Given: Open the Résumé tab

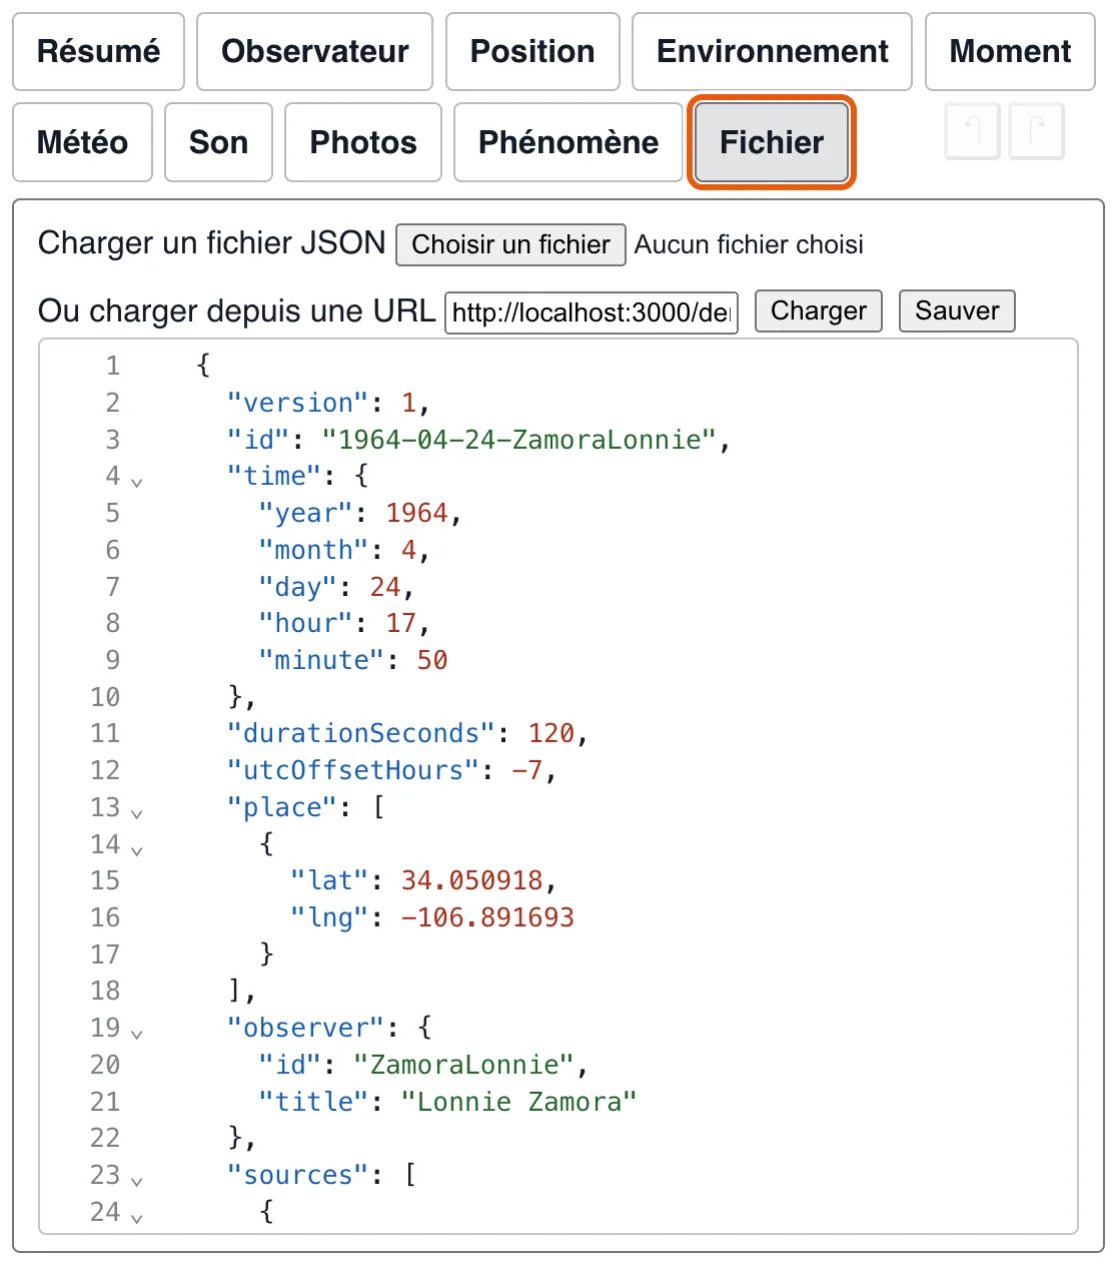Looking at the screenshot, I should pos(98,52).
